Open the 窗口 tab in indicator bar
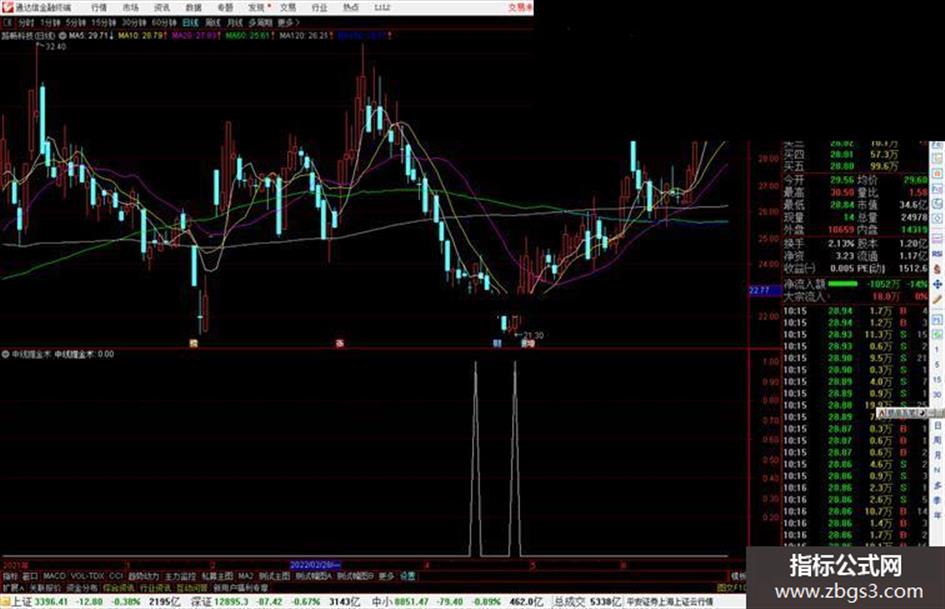Screen dimensions: 945x609 coord(30,576)
